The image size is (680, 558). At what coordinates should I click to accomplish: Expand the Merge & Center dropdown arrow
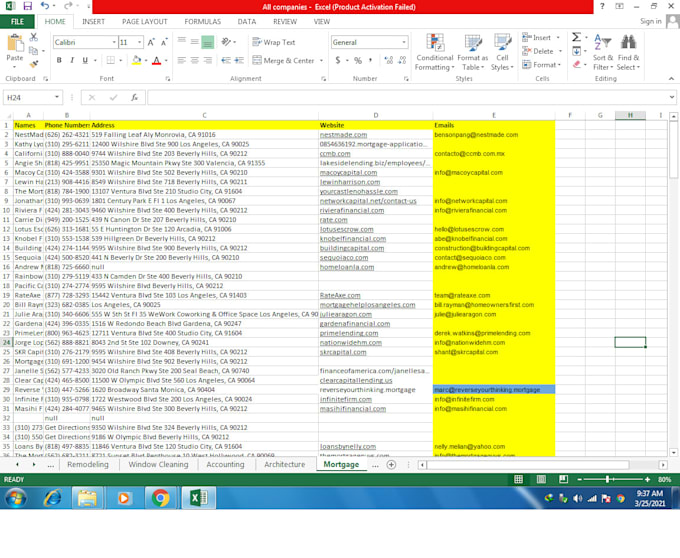point(321,61)
